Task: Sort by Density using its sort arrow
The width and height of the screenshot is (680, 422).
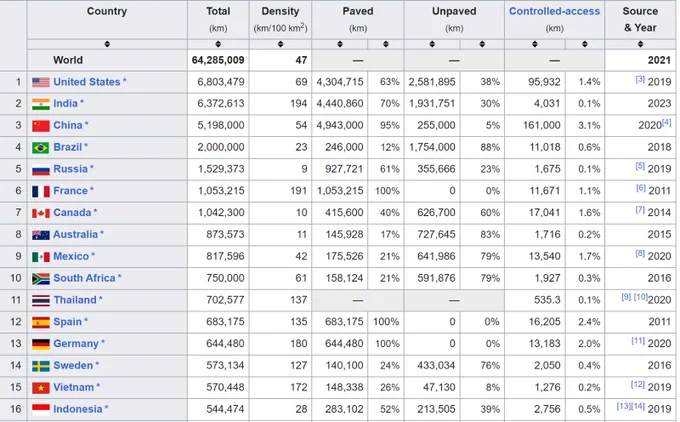Action: point(281,44)
